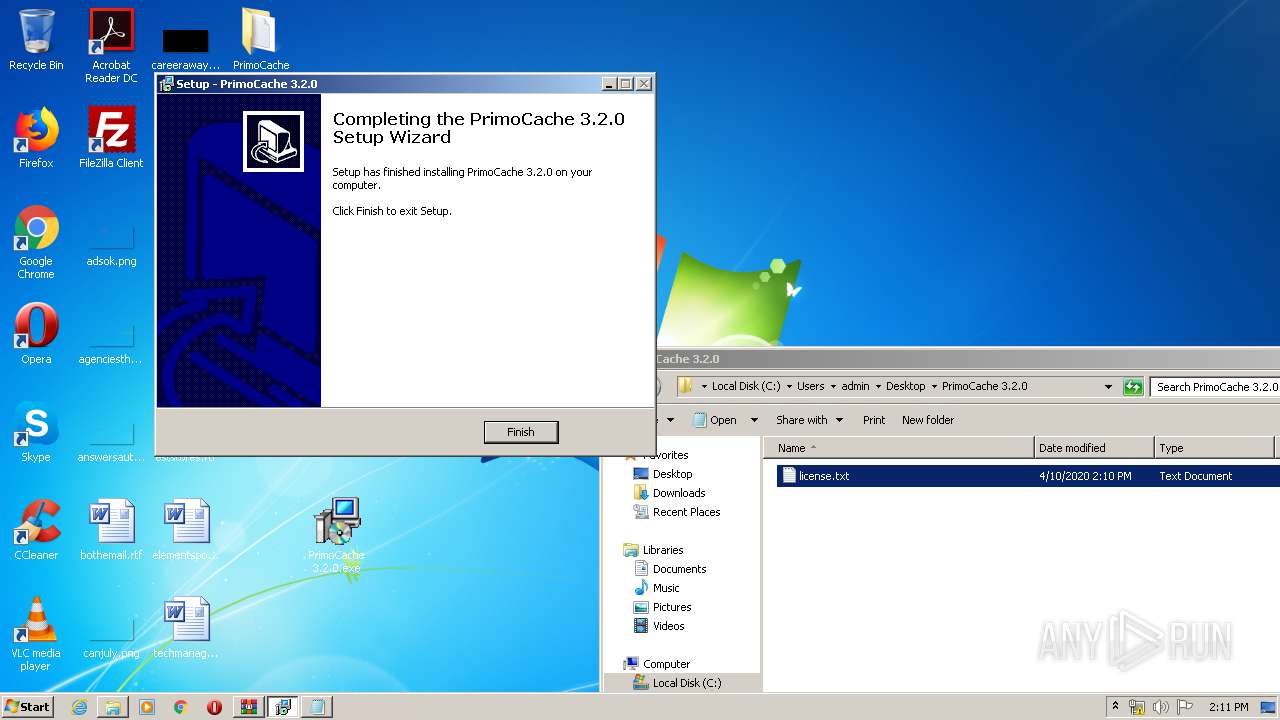
Task: Select the PrimoCache folder on the desktop
Action: coord(260,40)
